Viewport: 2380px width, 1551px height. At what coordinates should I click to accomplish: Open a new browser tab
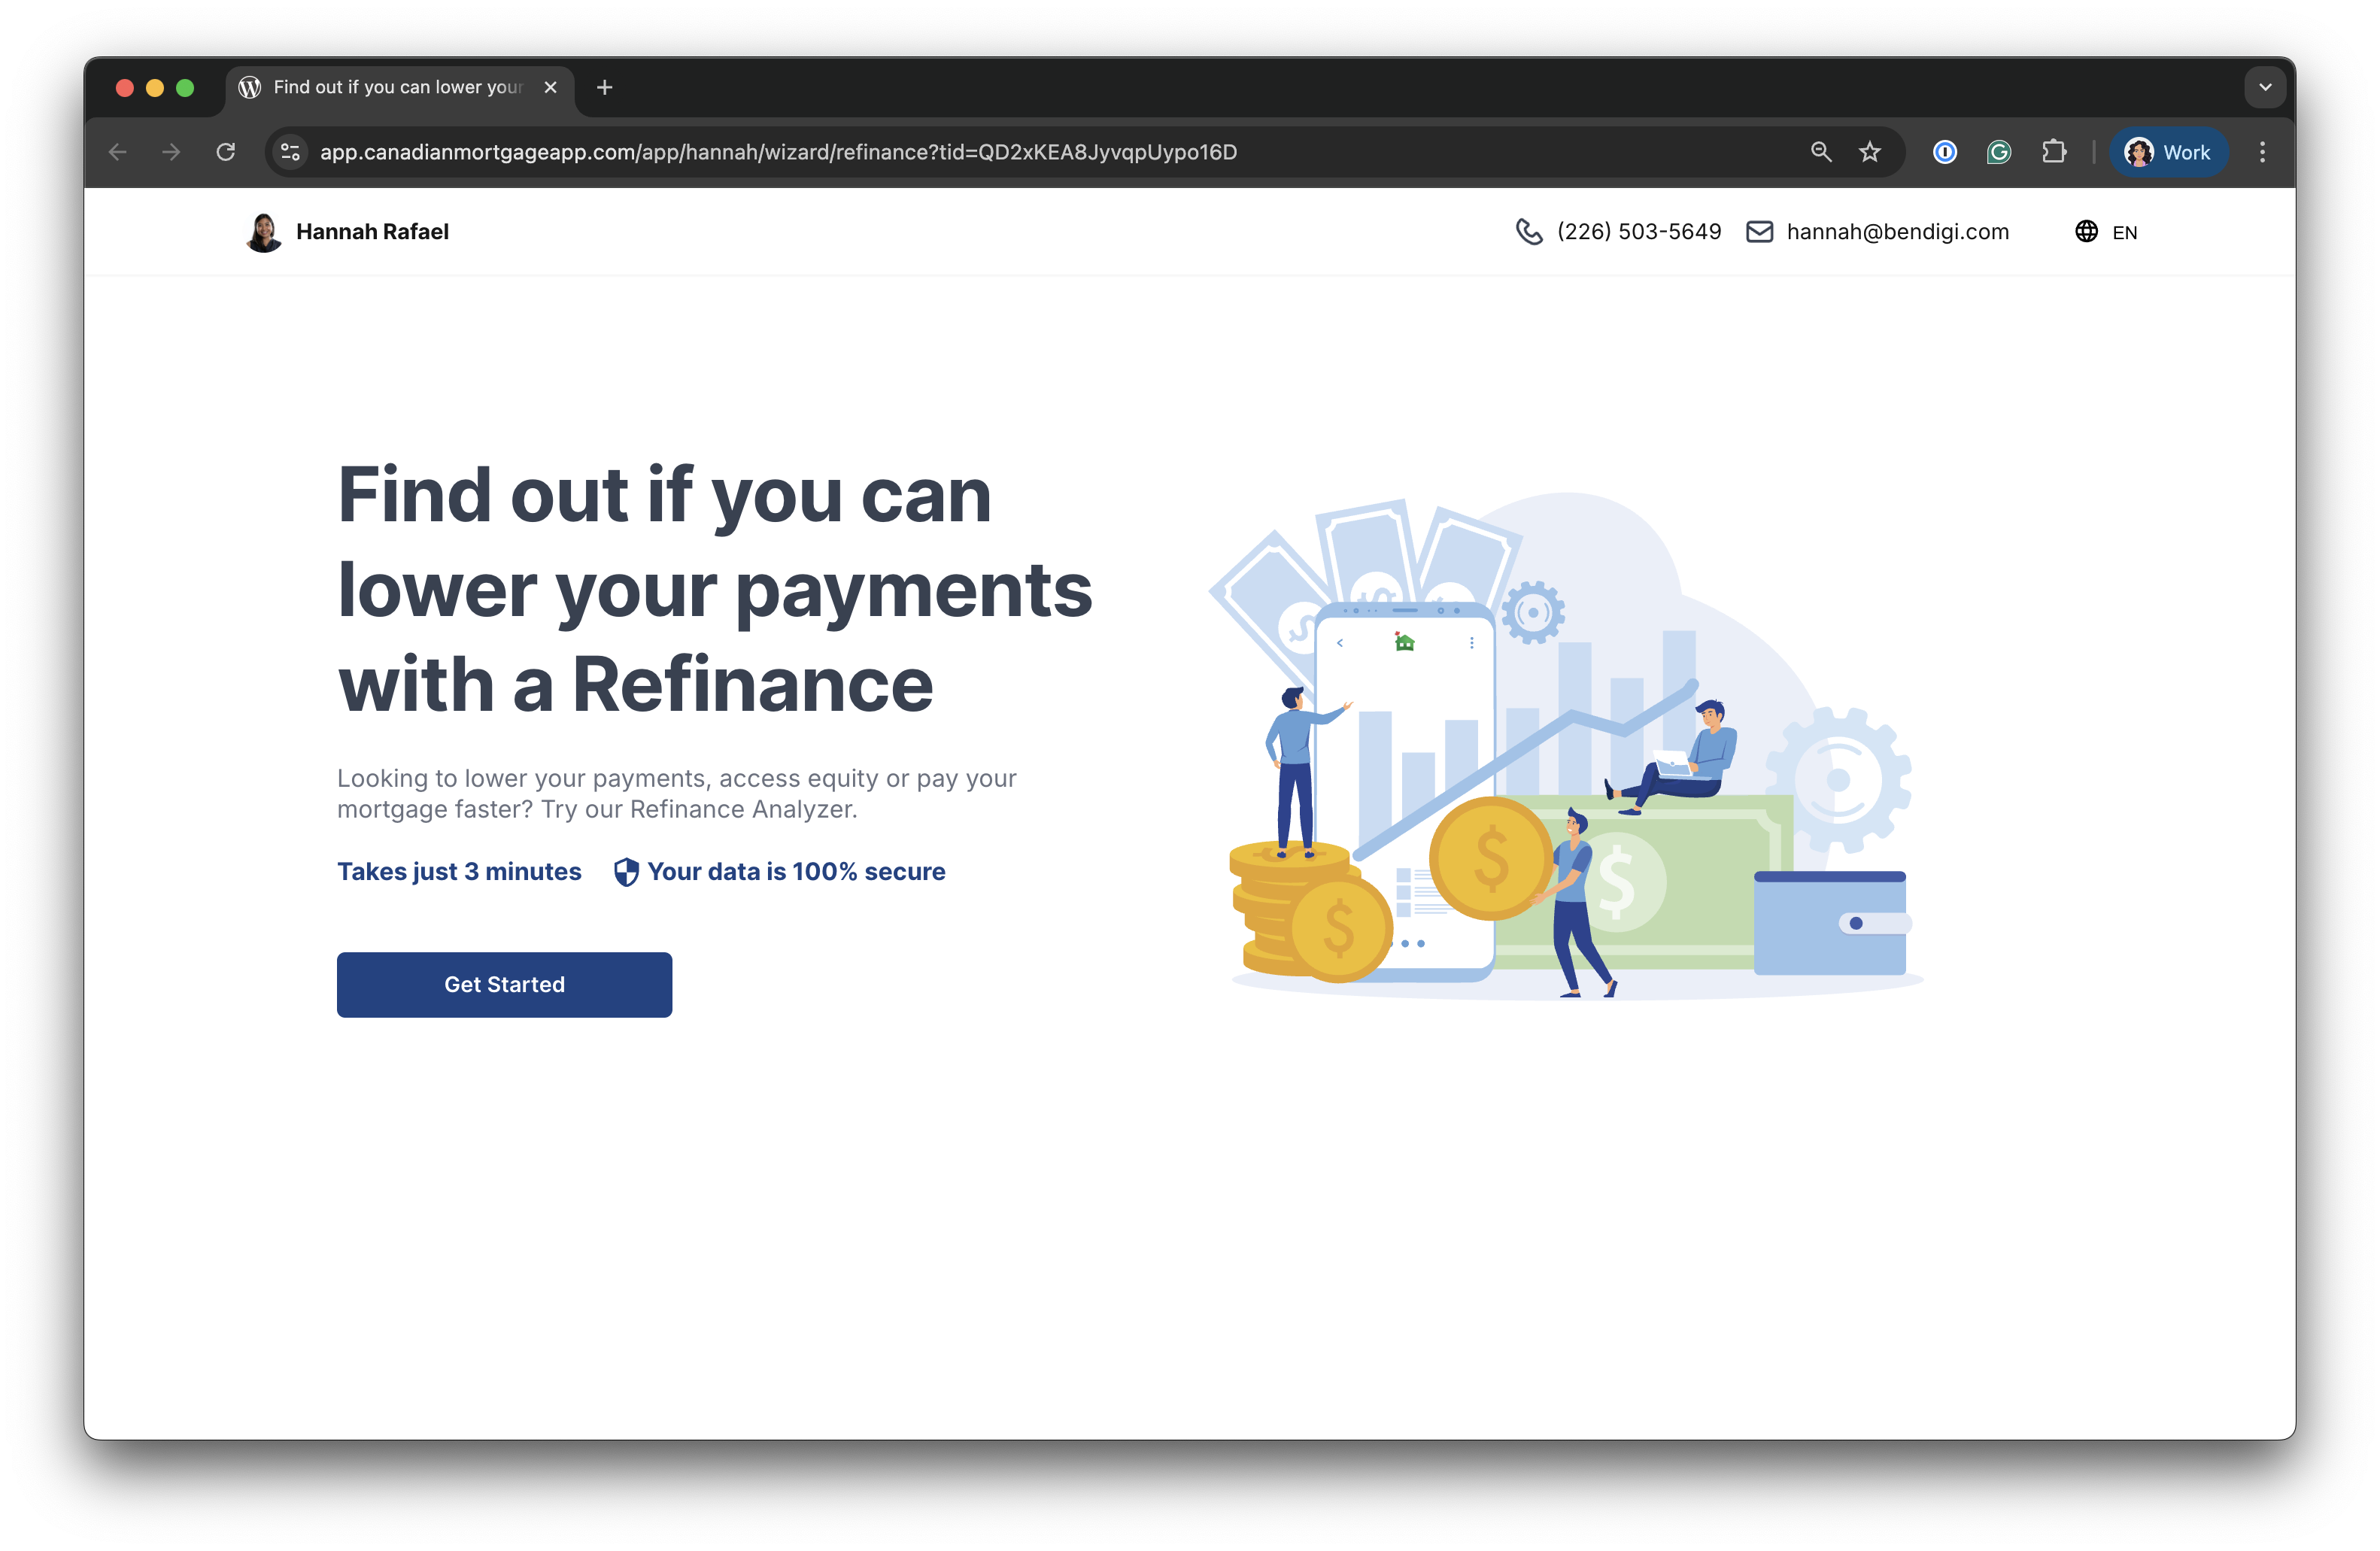coord(604,87)
